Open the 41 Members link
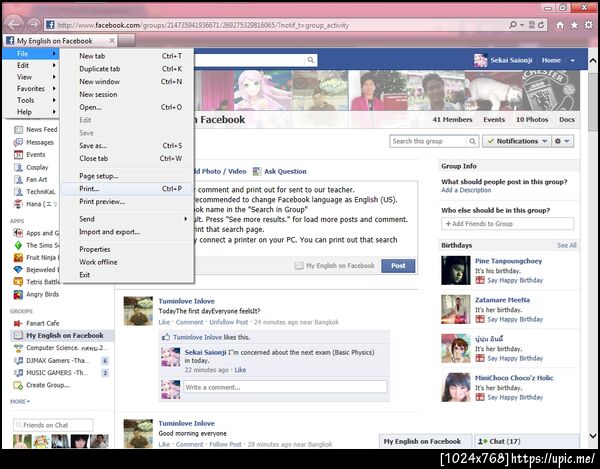The width and height of the screenshot is (600, 469). pyautogui.click(x=452, y=119)
